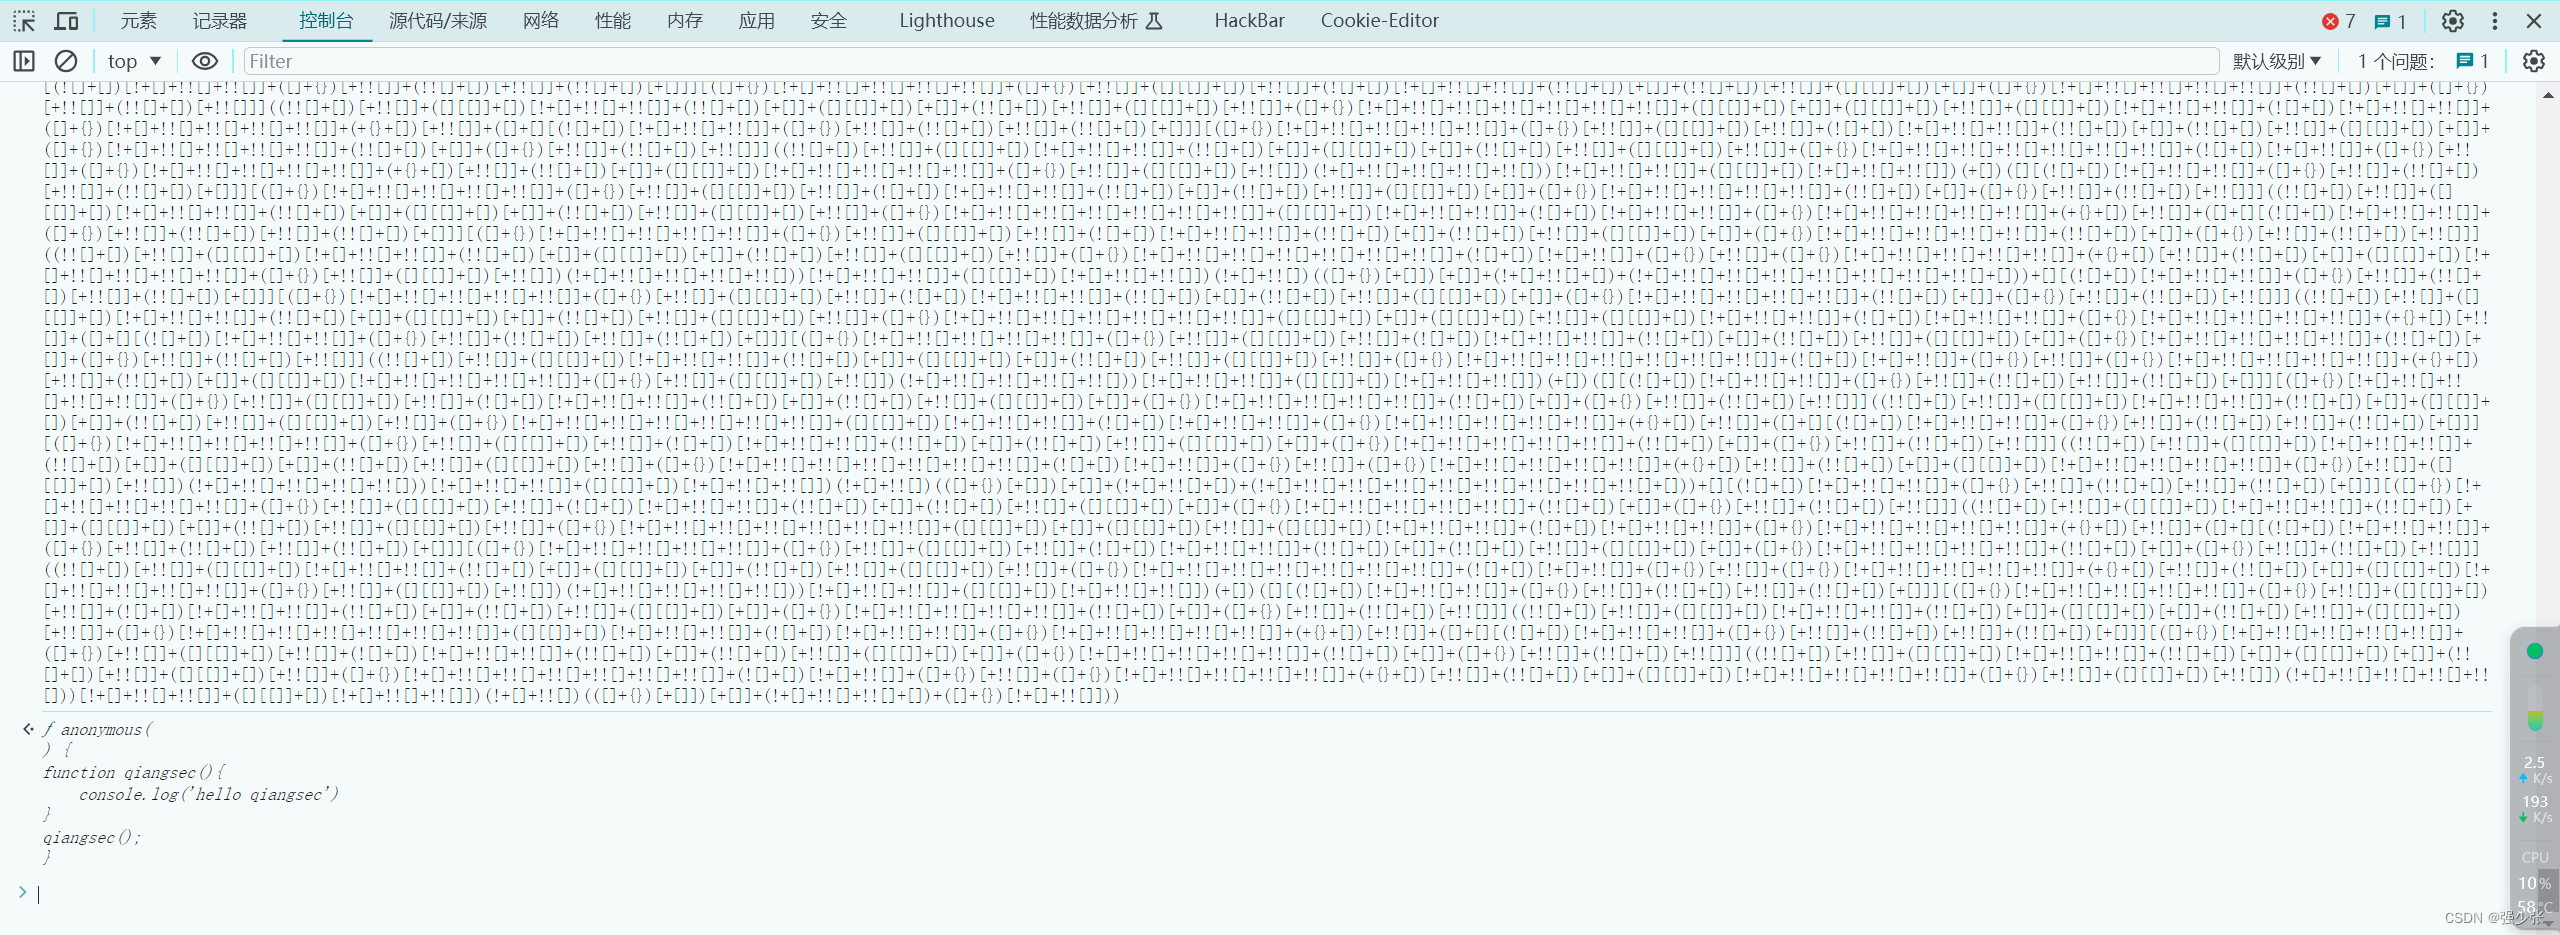Clear the console with the ban icon

pyautogui.click(x=66, y=61)
